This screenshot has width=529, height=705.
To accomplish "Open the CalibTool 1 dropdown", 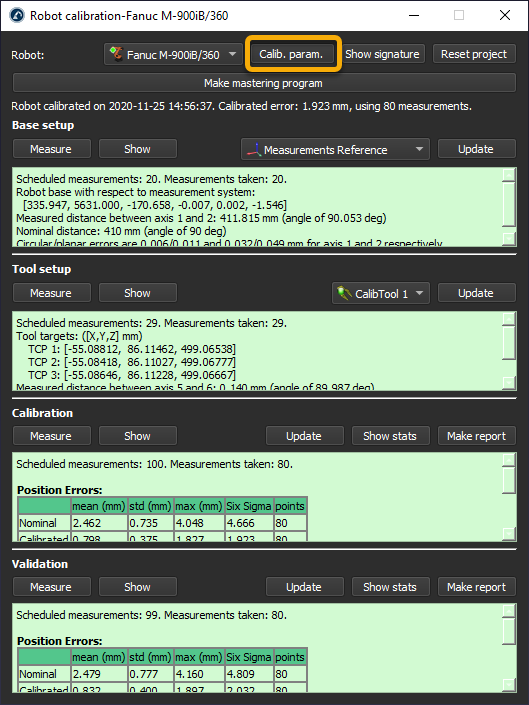I will [381, 293].
